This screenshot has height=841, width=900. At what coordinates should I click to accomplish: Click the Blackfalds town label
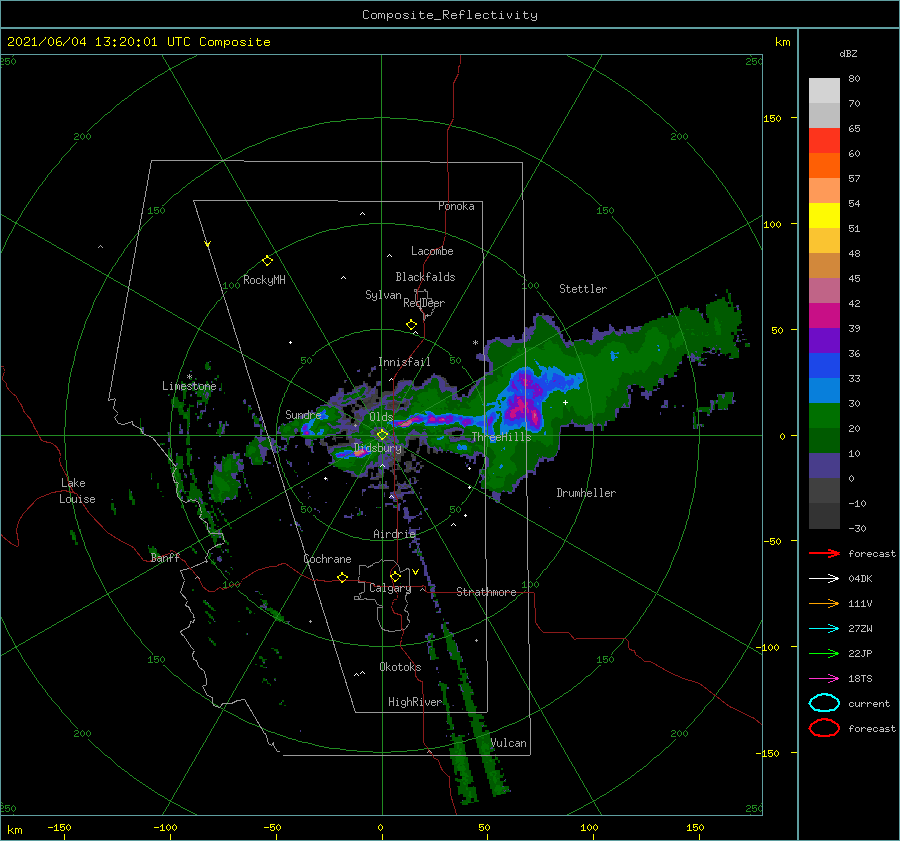[425, 277]
